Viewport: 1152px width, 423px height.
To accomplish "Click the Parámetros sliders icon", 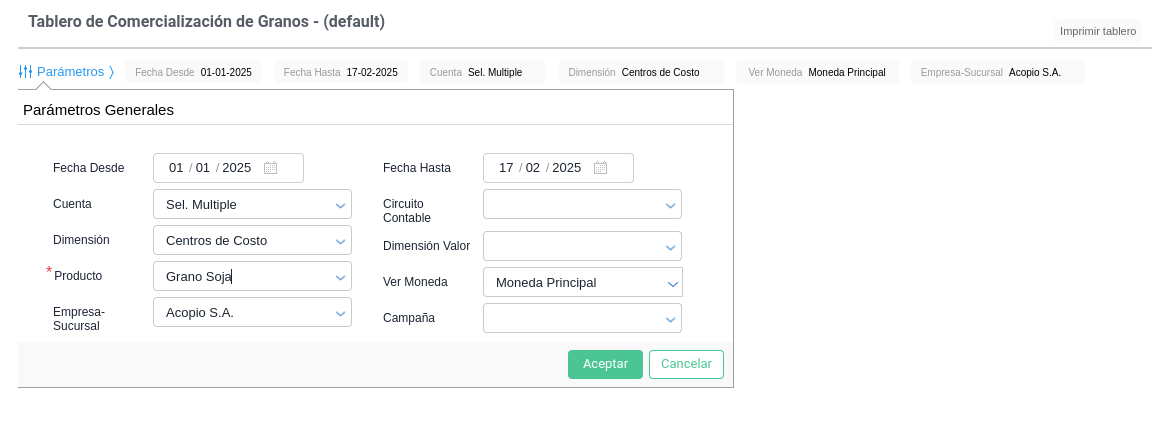I will [x=26, y=72].
